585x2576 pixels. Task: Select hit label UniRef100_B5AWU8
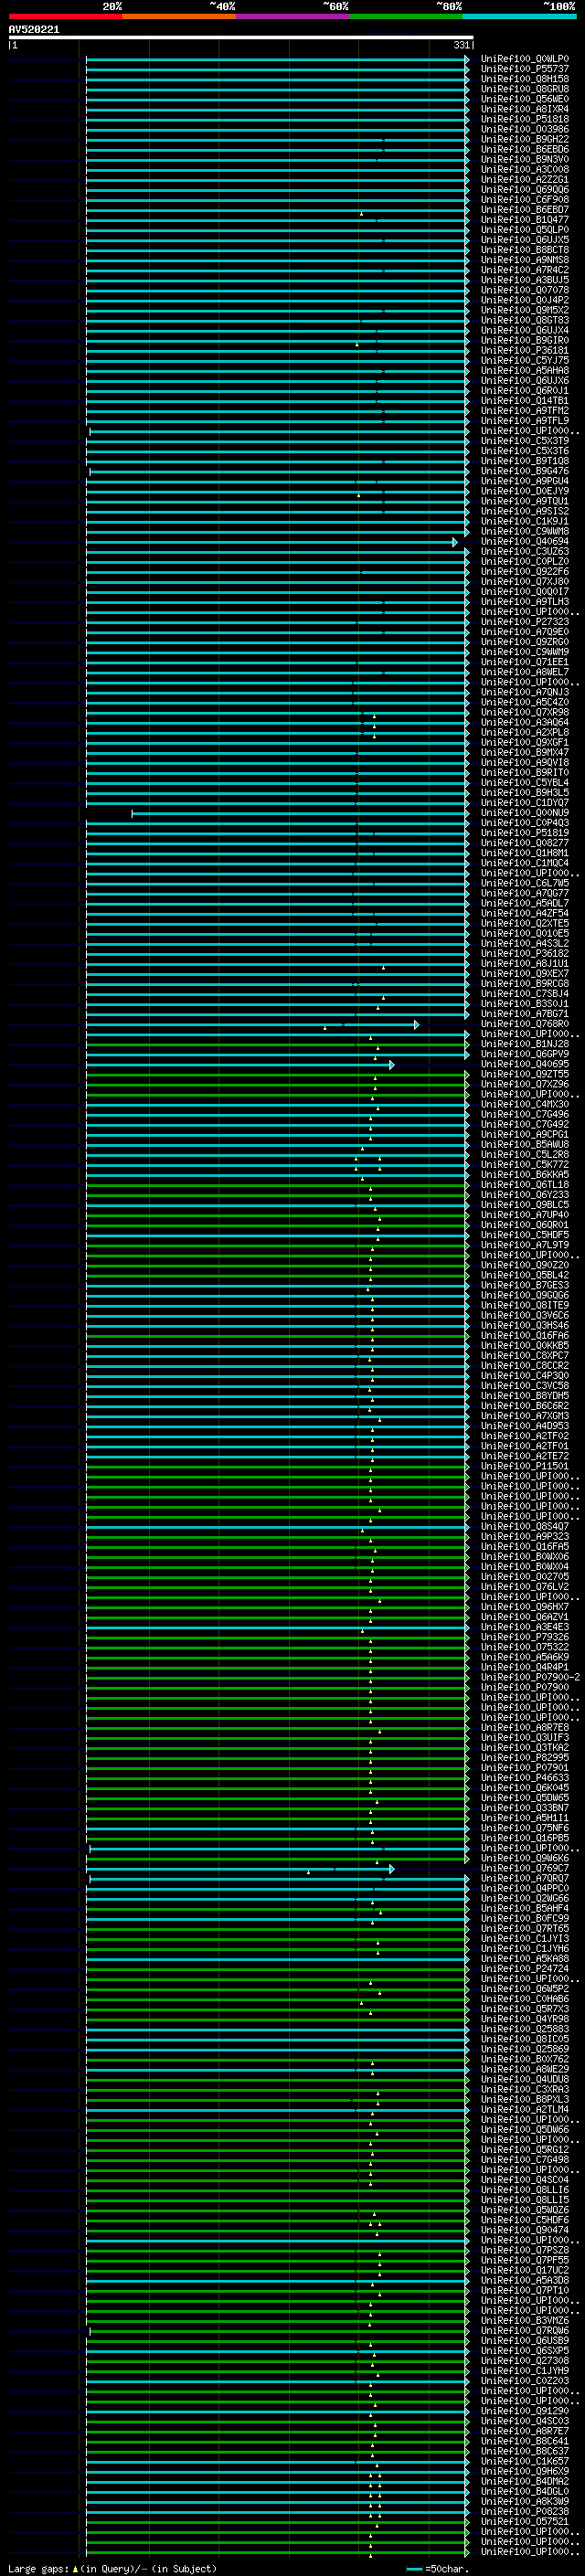(525, 1145)
